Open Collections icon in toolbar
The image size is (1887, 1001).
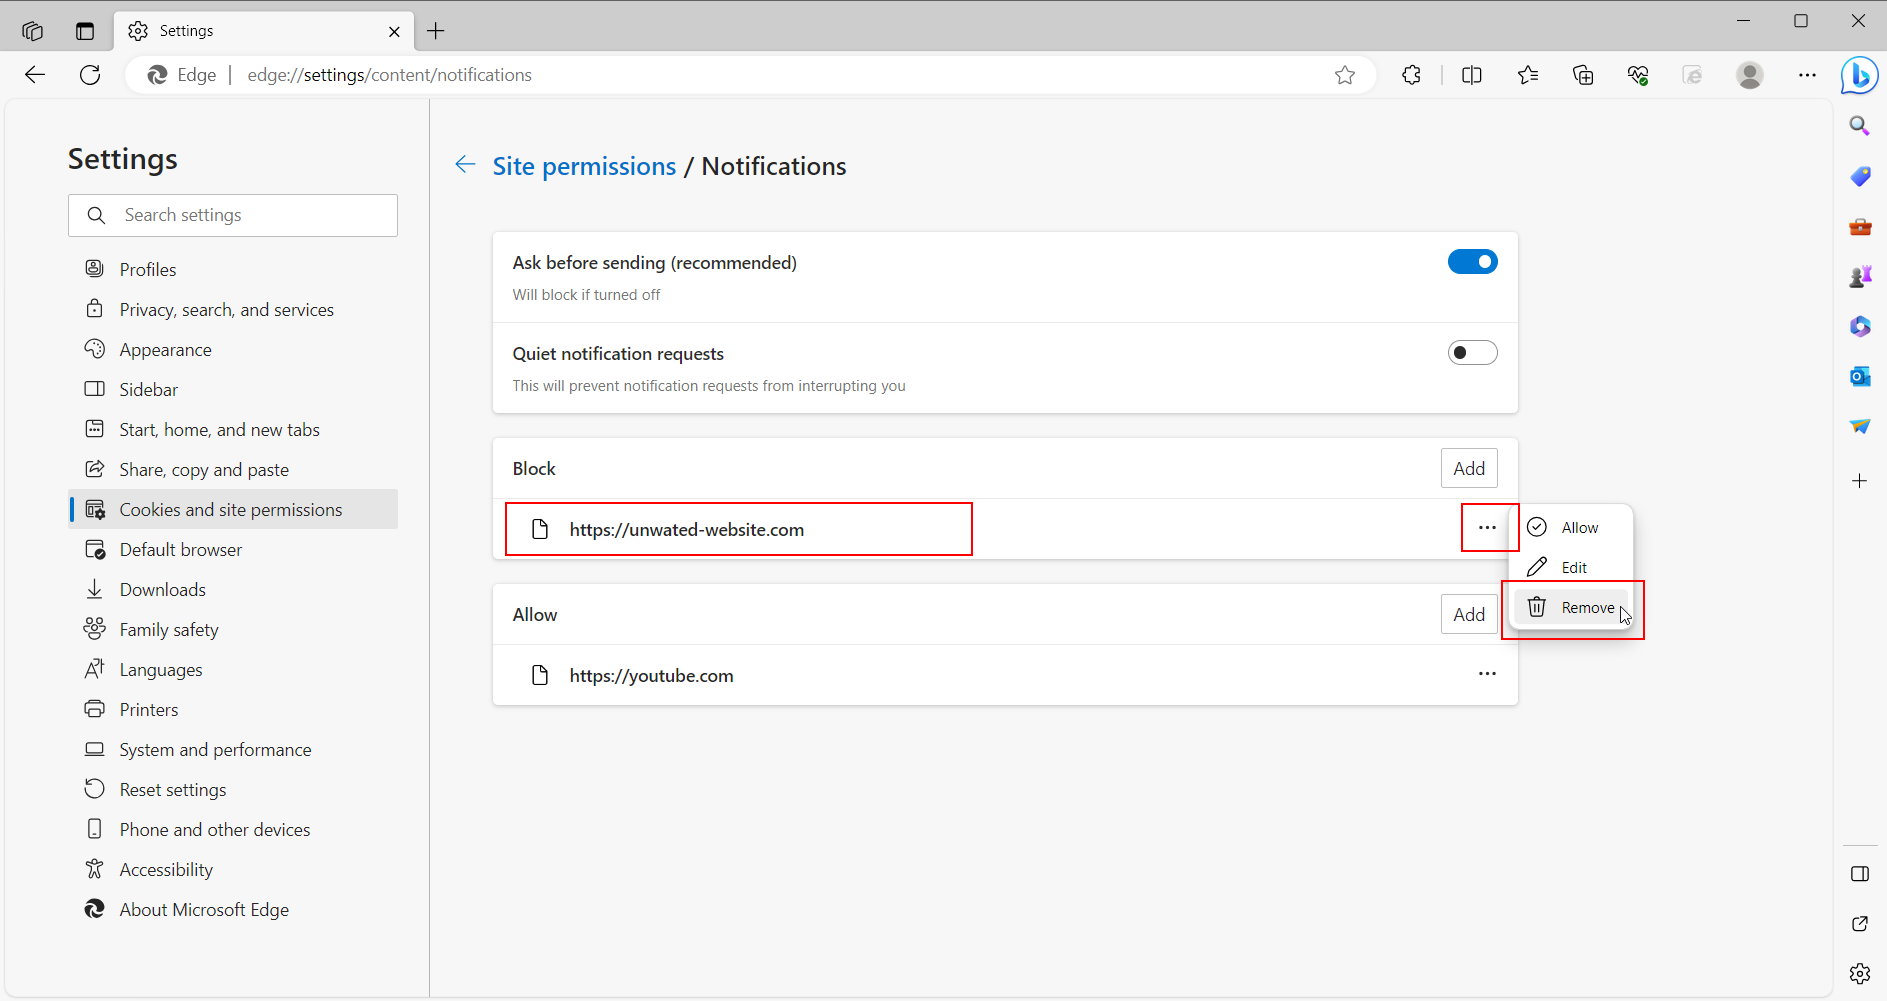point(1583,75)
